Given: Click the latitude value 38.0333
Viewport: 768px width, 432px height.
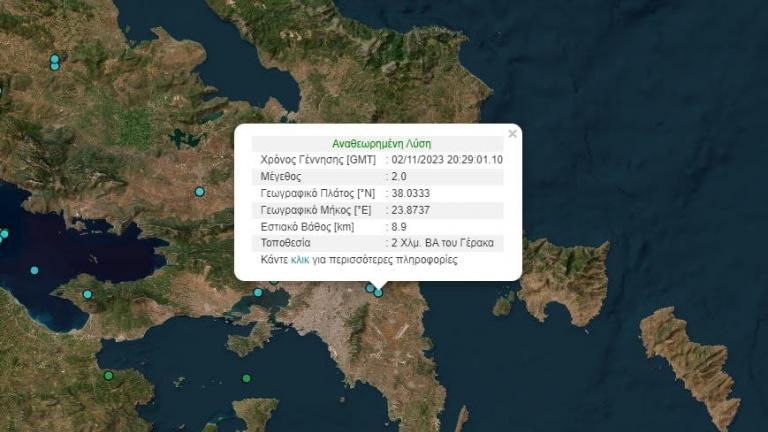Looking at the screenshot, I should [x=411, y=193].
